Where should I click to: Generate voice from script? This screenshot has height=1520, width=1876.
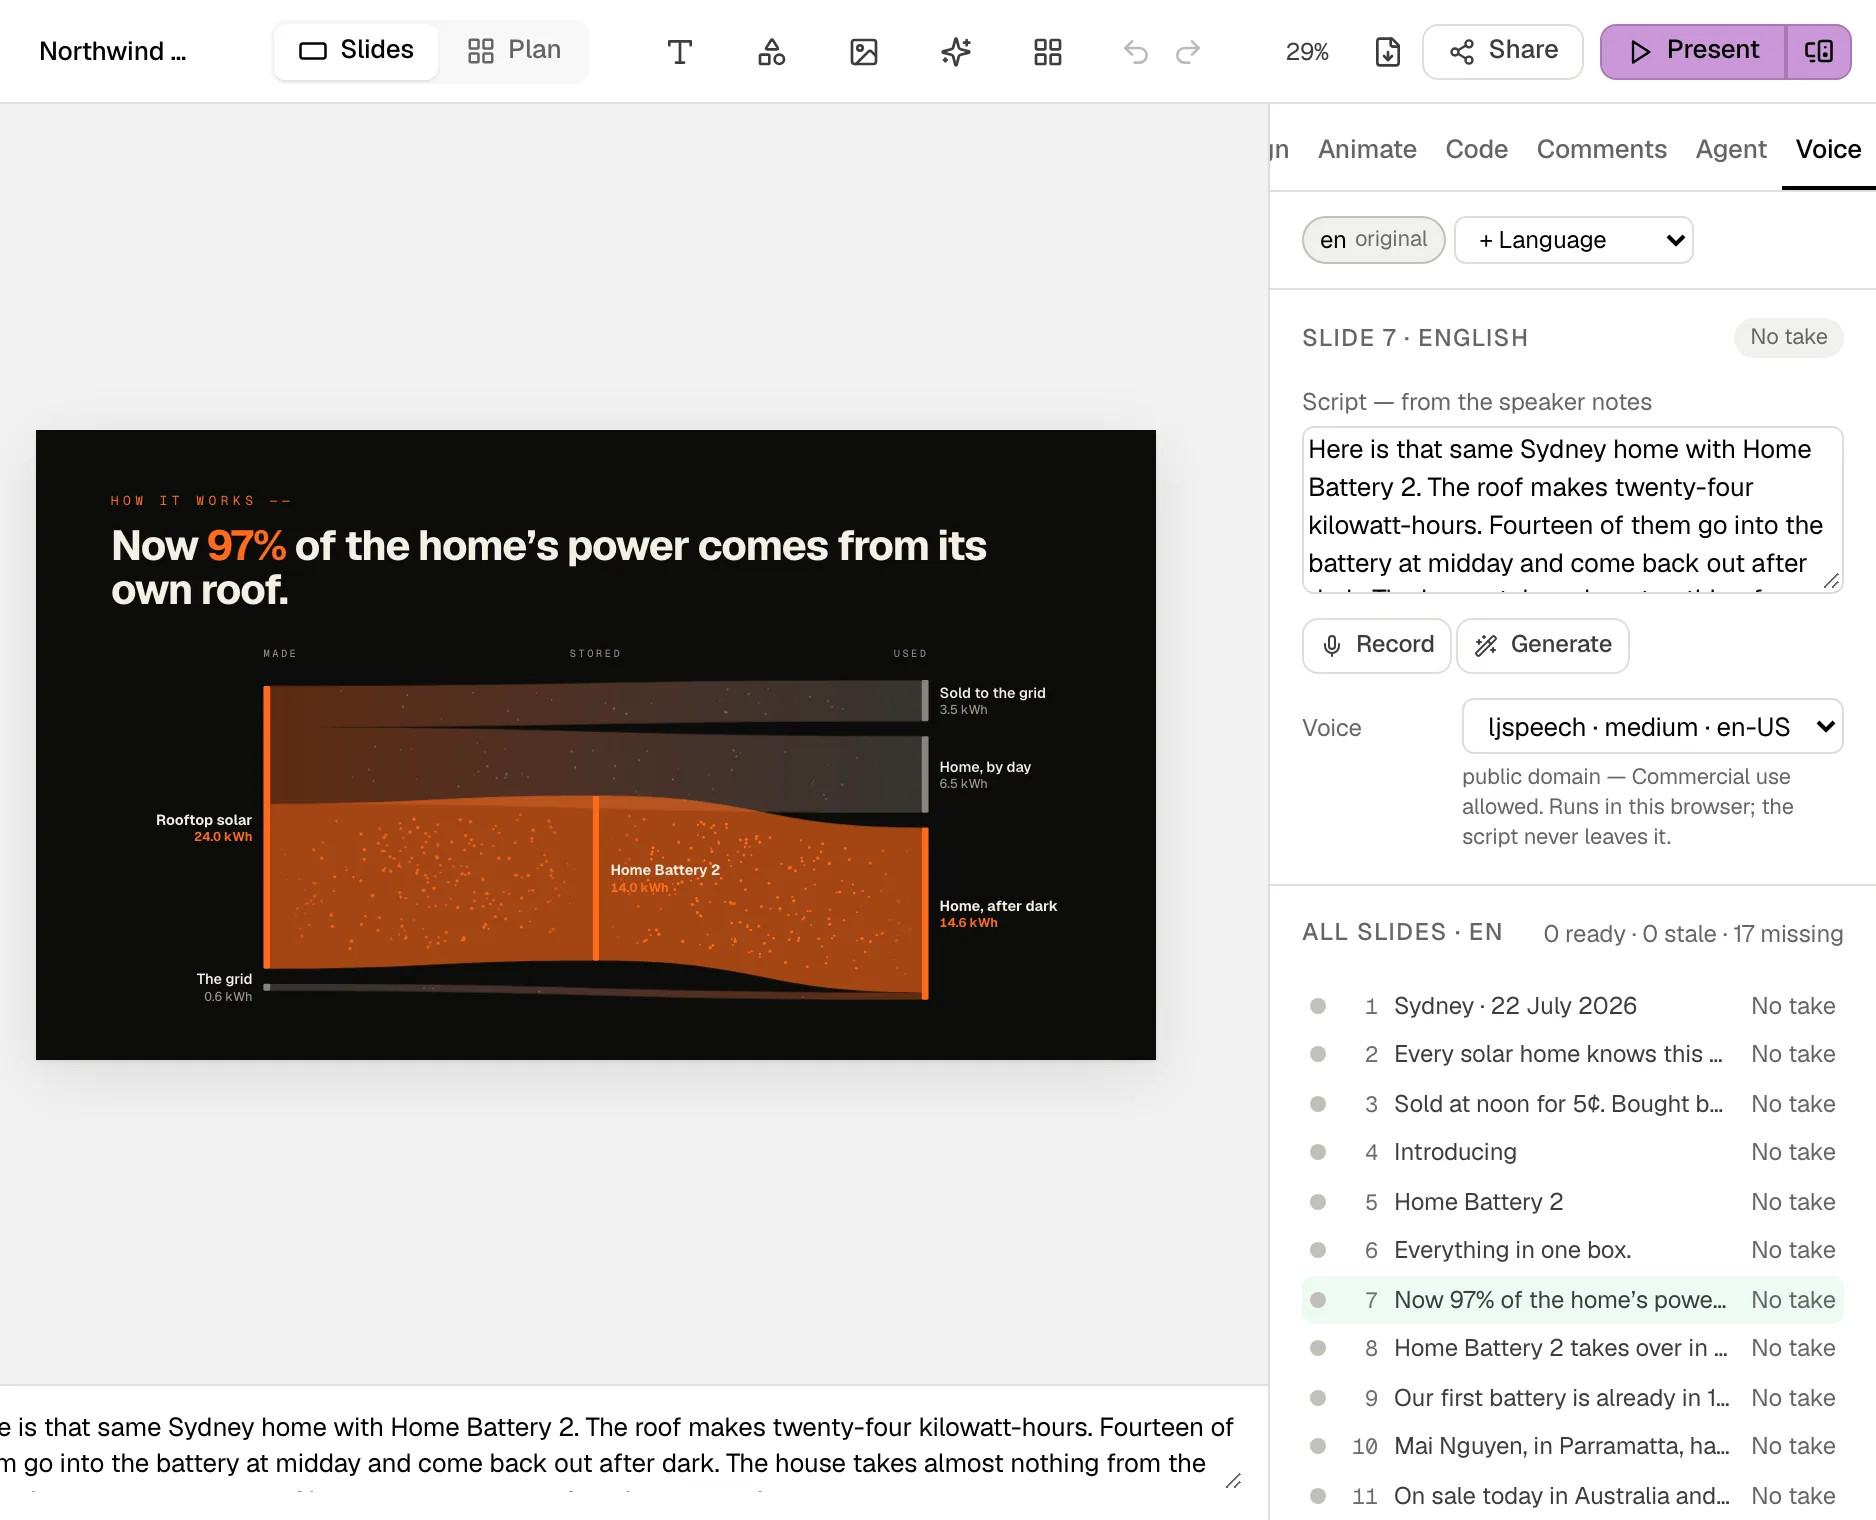point(1543,645)
